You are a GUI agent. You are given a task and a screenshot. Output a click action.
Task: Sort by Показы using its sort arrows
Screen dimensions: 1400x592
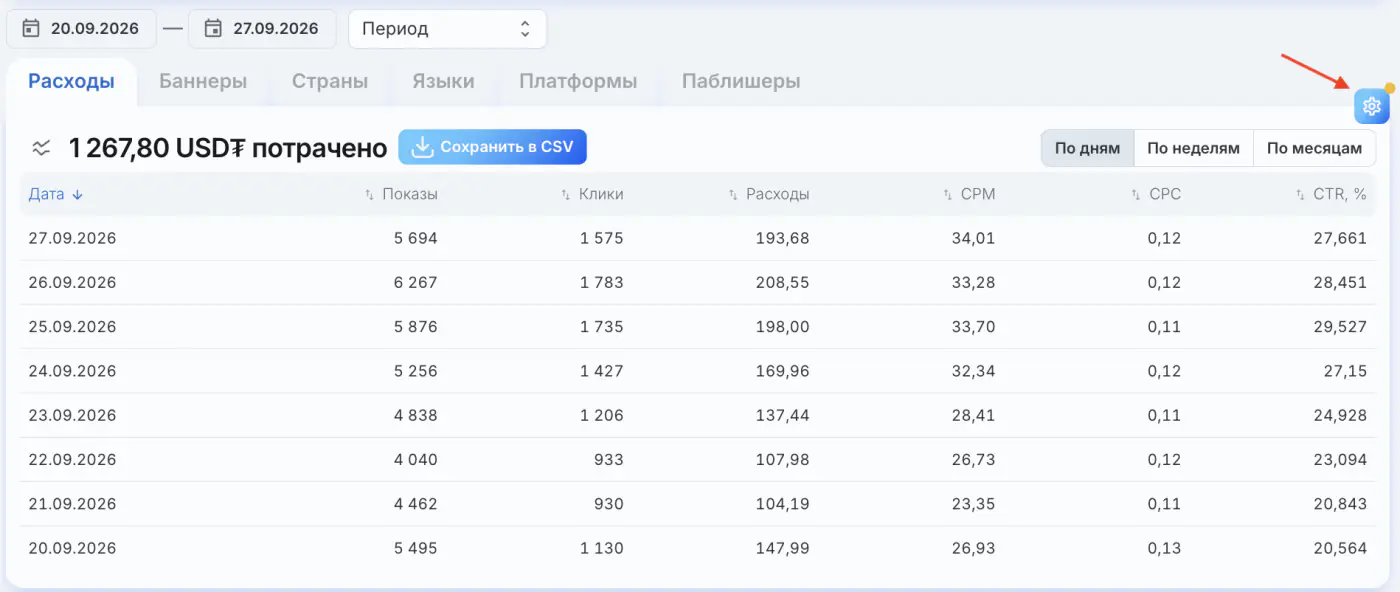pyautogui.click(x=369, y=195)
